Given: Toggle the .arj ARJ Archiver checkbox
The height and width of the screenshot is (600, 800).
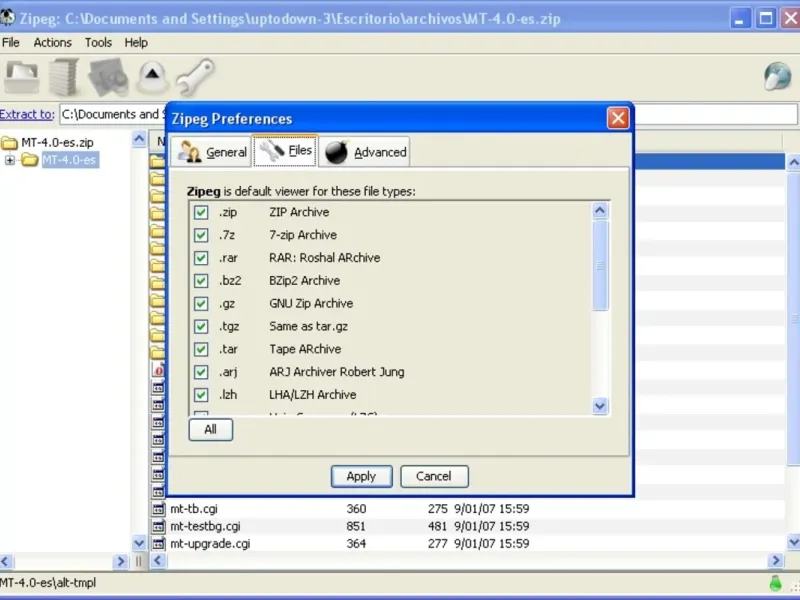Looking at the screenshot, I should (201, 372).
